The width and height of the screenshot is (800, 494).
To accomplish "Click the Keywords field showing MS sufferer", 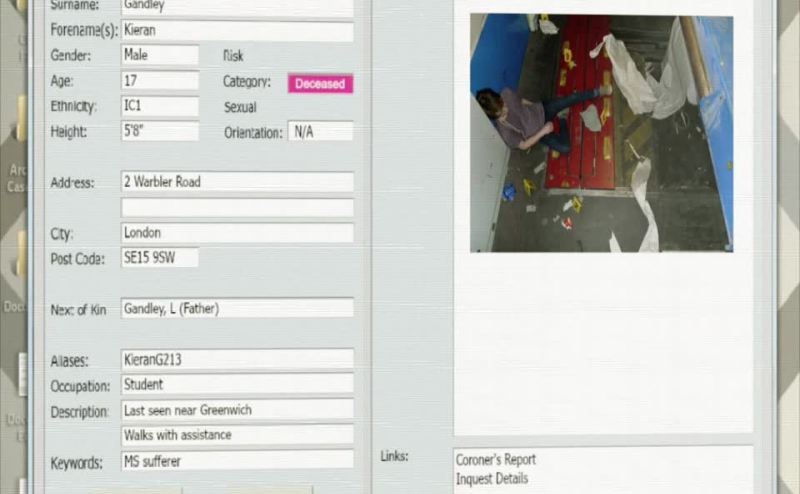I will (x=237, y=461).
